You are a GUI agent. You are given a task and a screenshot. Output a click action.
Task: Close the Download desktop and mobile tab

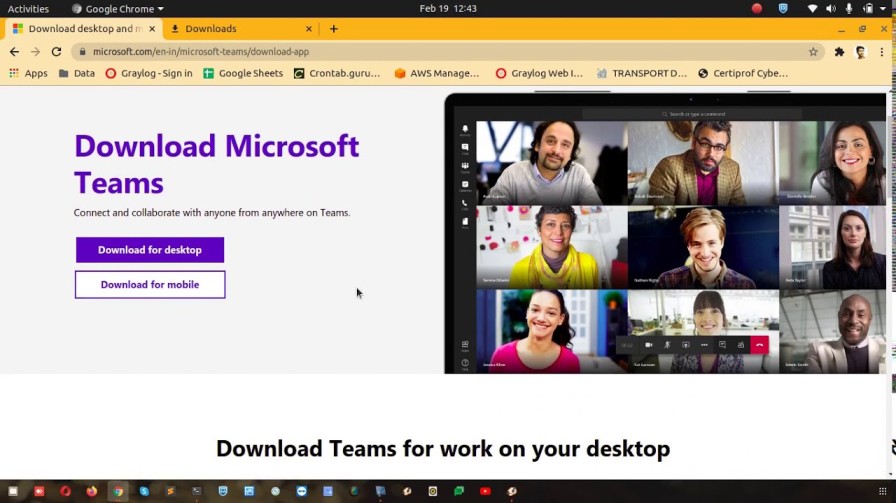(152, 29)
